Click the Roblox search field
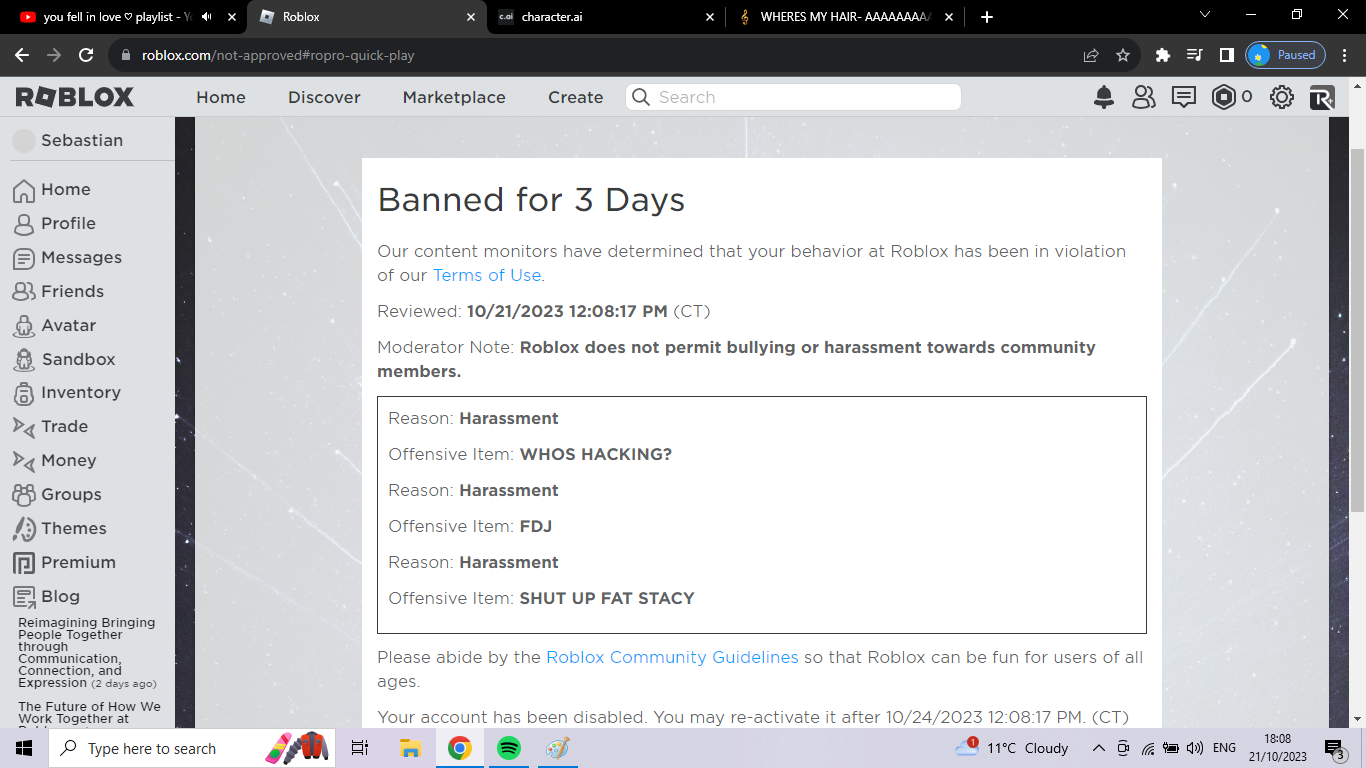The width and height of the screenshot is (1366, 768). click(794, 97)
